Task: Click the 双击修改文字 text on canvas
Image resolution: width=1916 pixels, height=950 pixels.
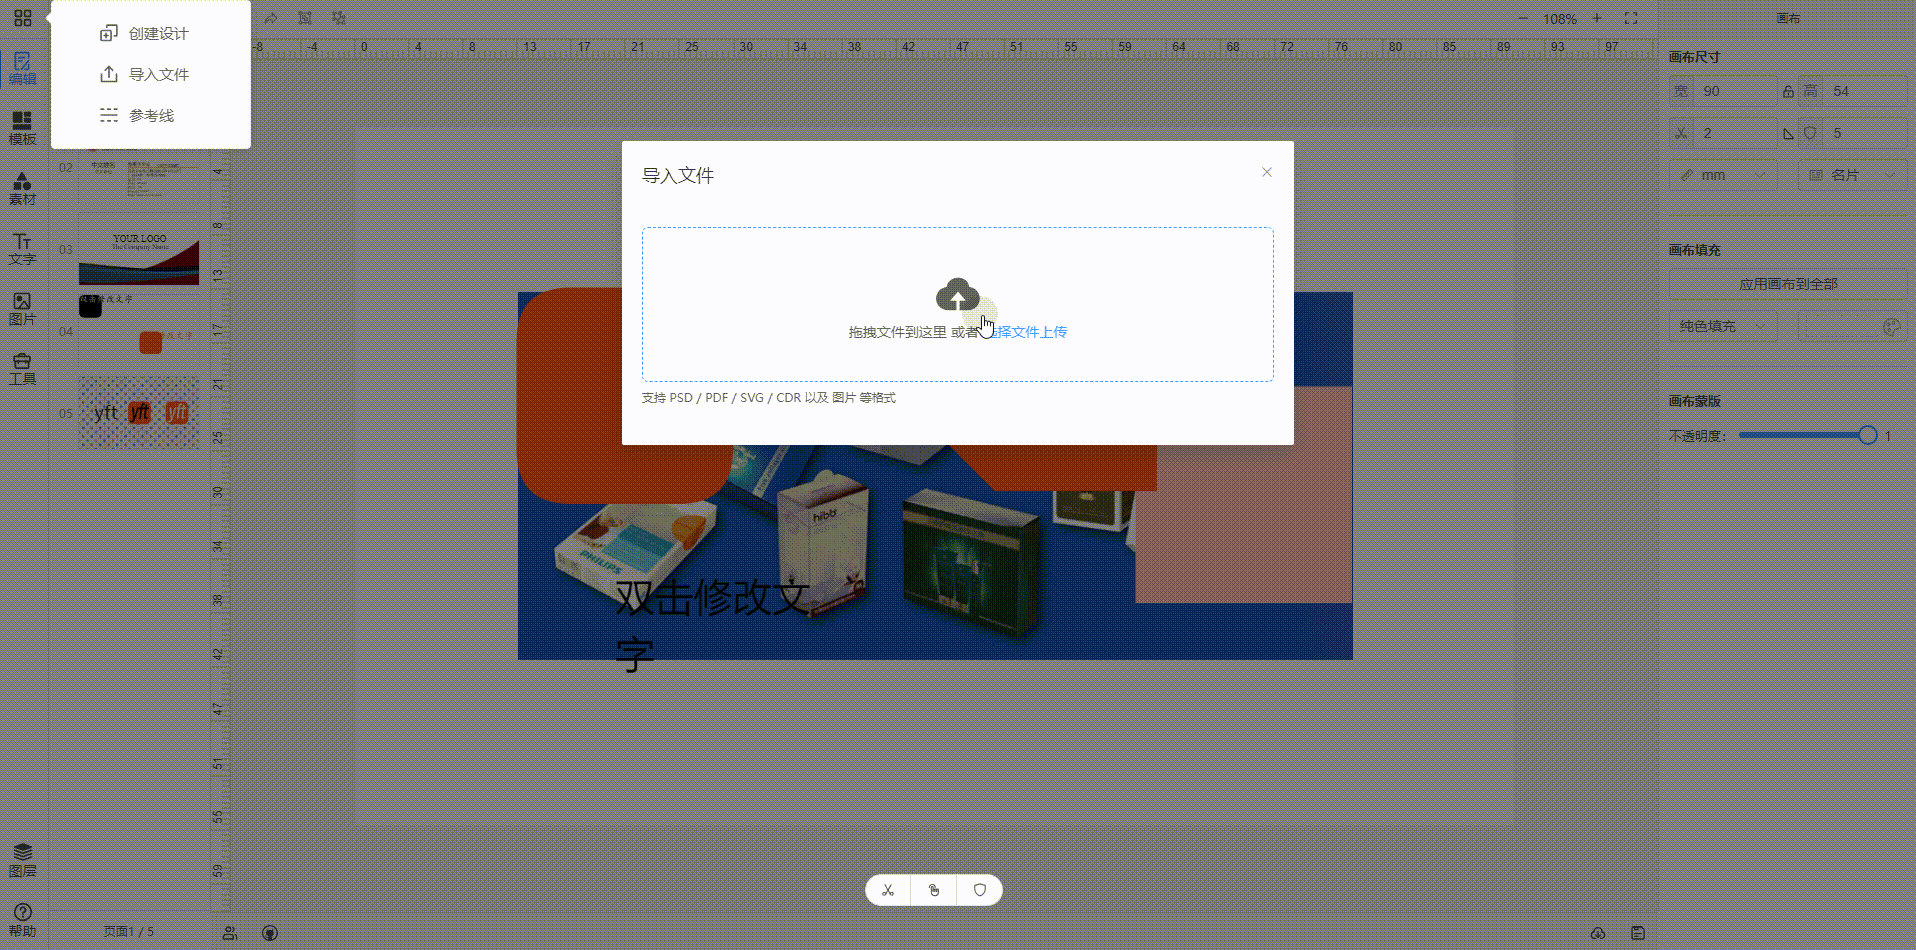Action: pyautogui.click(x=712, y=625)
